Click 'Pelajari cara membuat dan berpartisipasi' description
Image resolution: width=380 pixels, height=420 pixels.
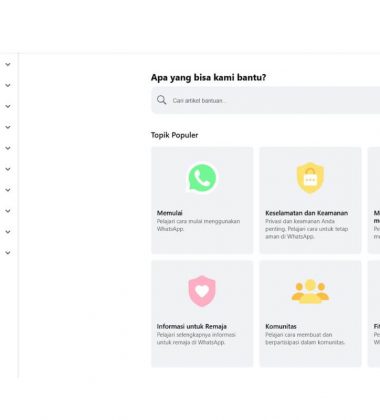pyautogui.click(x=305, y=338)
